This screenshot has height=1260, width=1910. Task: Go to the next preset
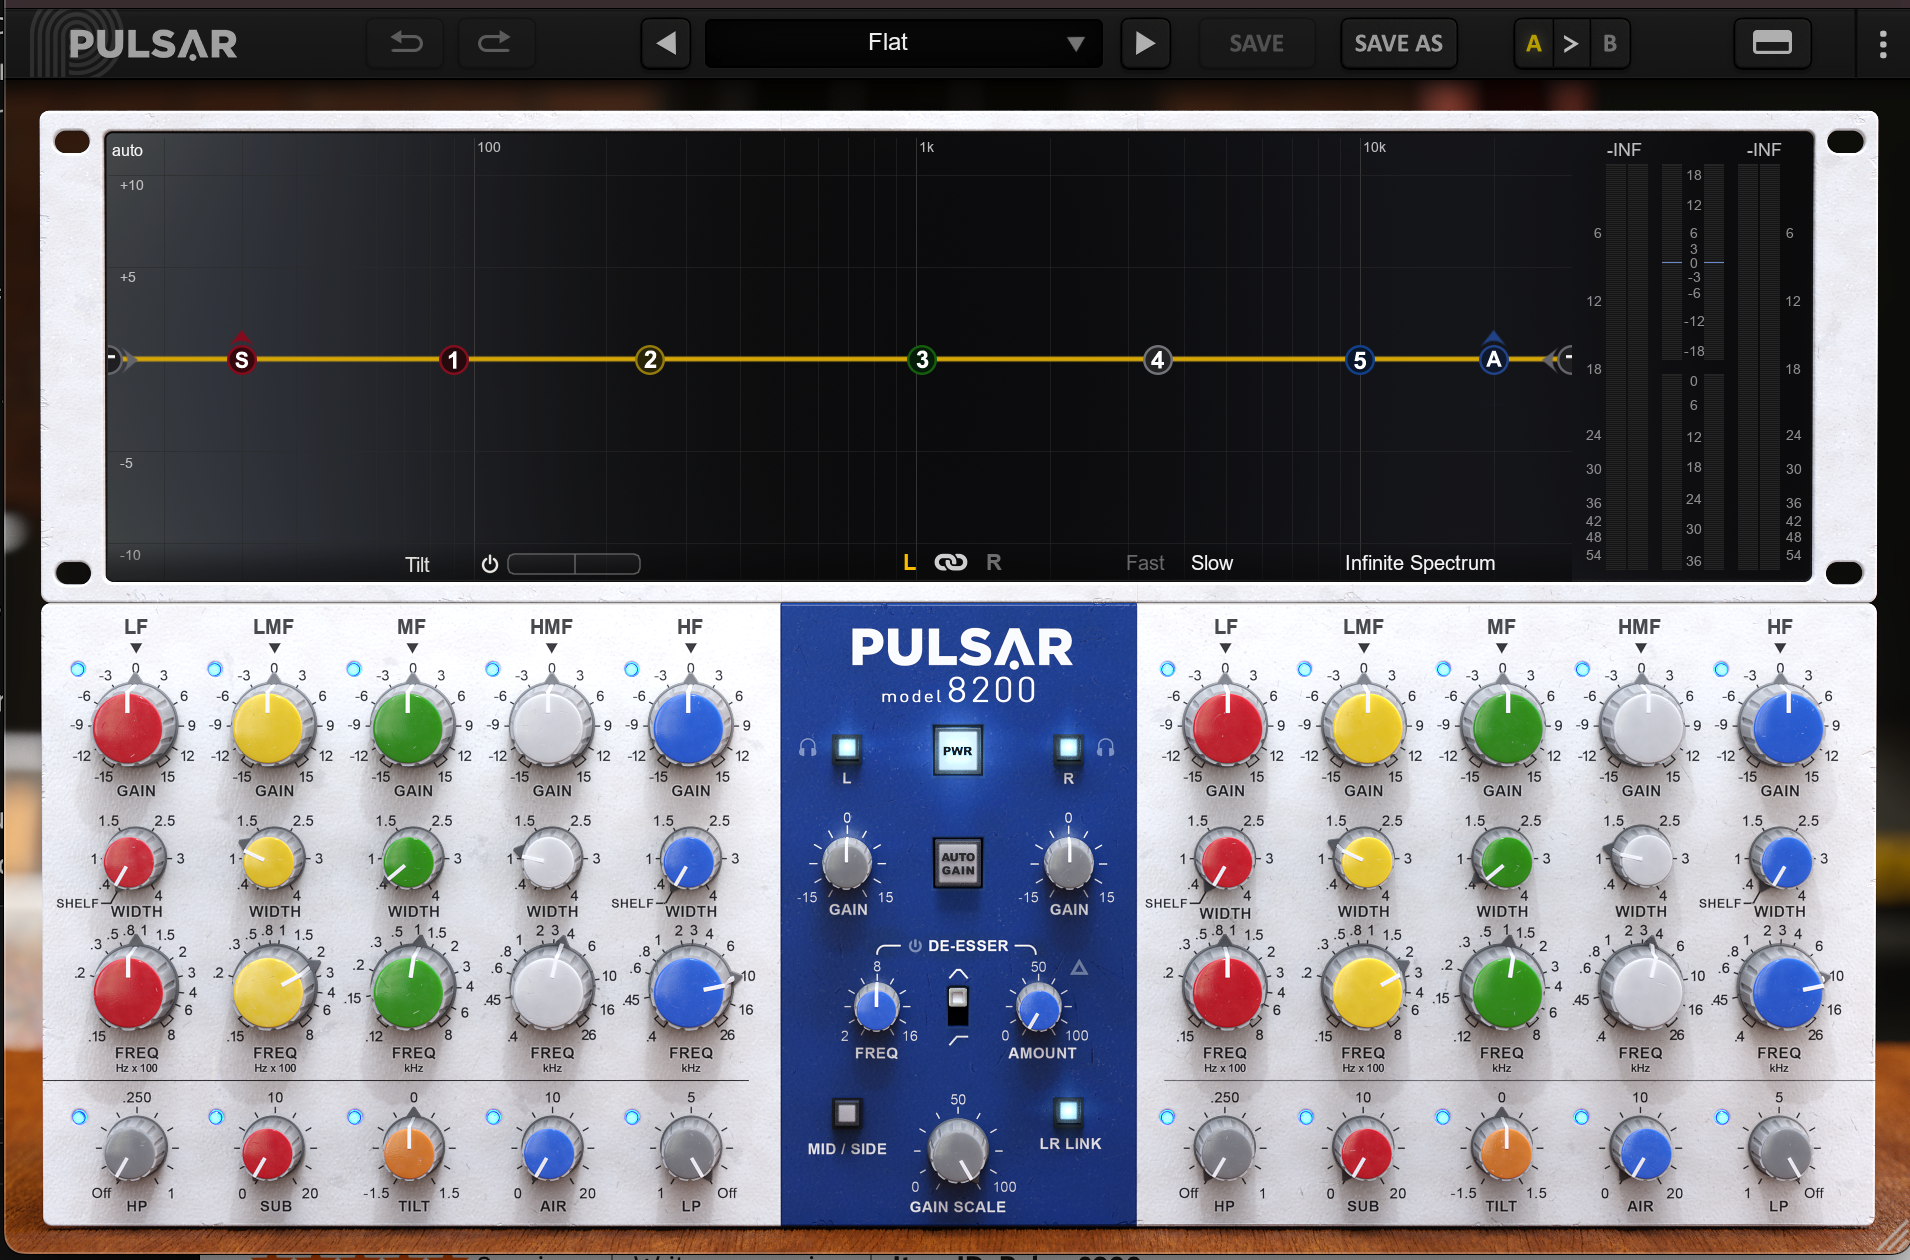(1145, 43)
